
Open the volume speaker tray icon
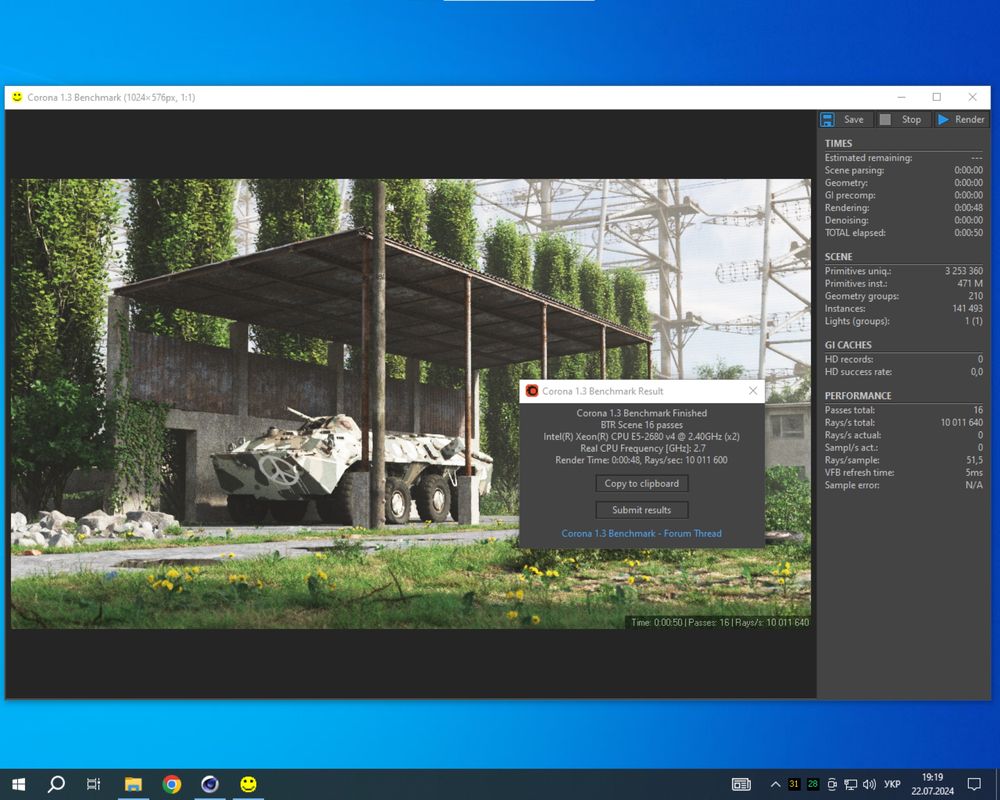(x=869, y=784)
